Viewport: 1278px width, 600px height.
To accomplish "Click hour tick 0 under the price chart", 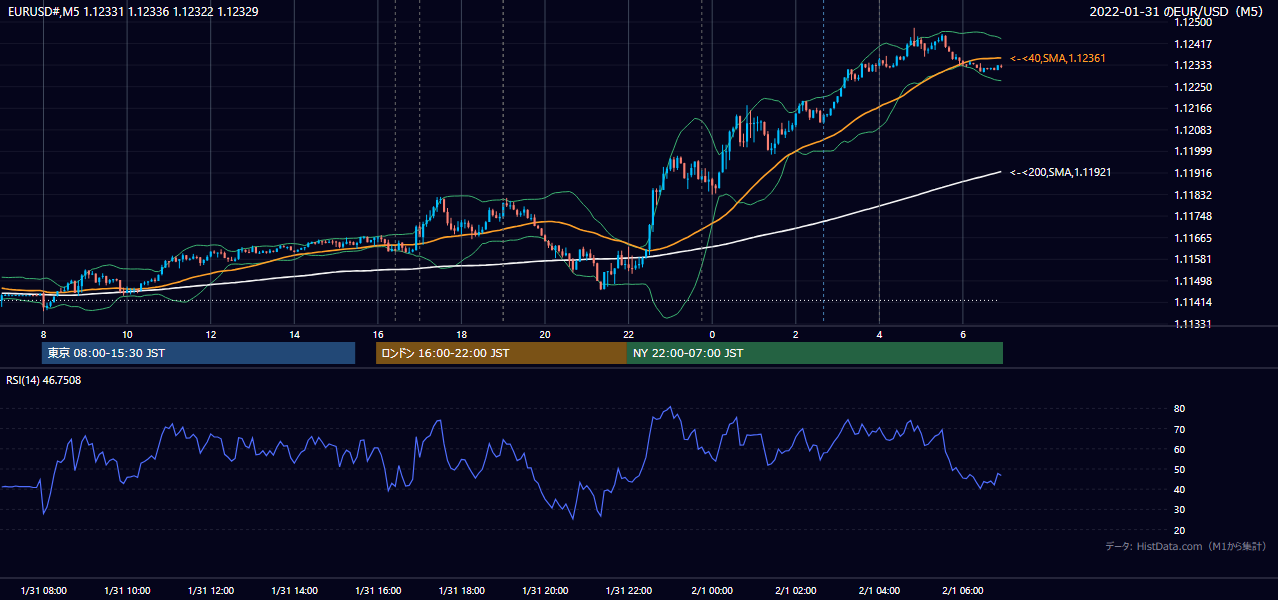I will (712, 334).
